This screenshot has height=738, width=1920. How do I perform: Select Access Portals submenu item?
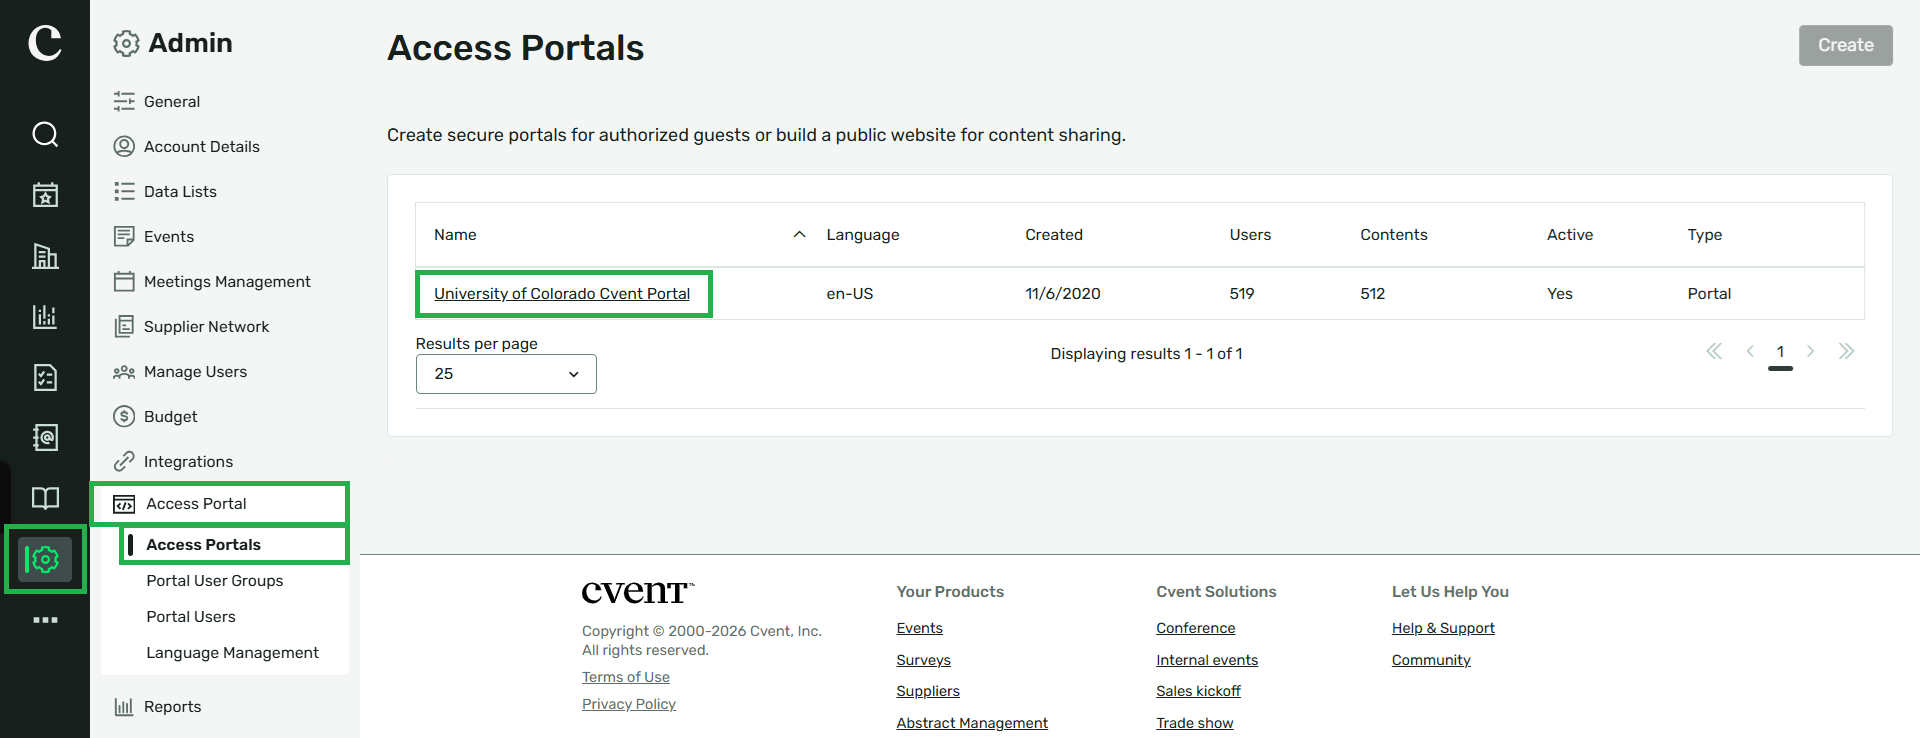click(x=203, y=544)
